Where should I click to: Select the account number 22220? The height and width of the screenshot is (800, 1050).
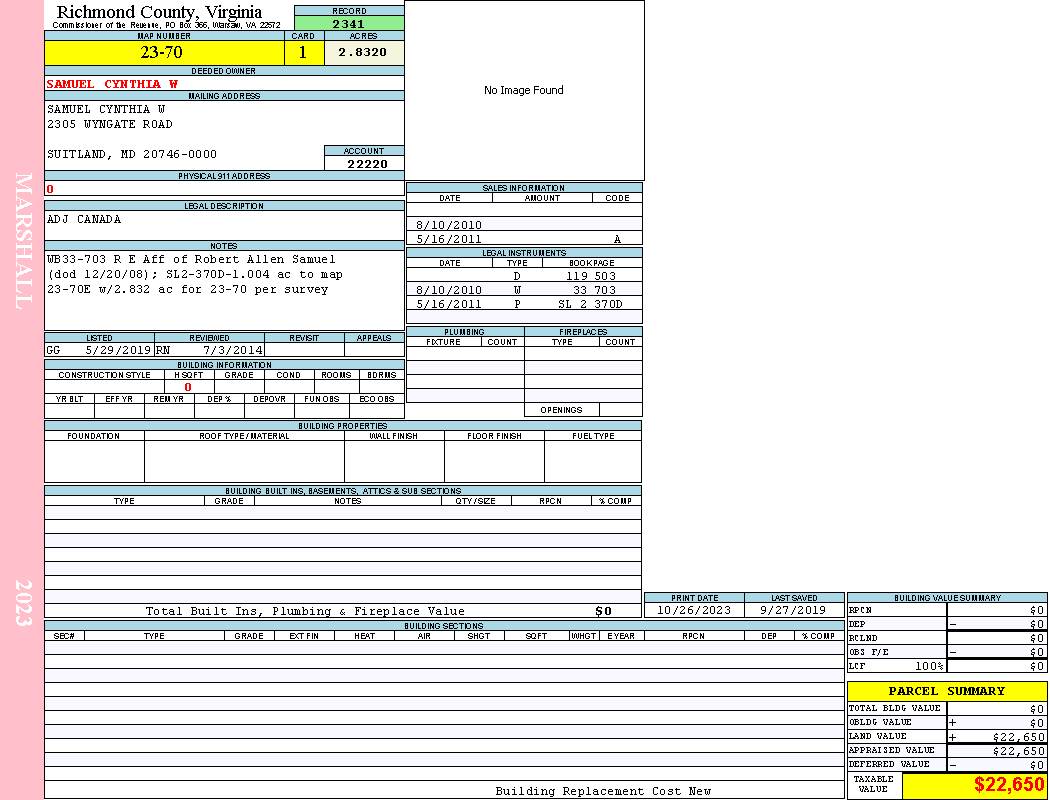367,164
